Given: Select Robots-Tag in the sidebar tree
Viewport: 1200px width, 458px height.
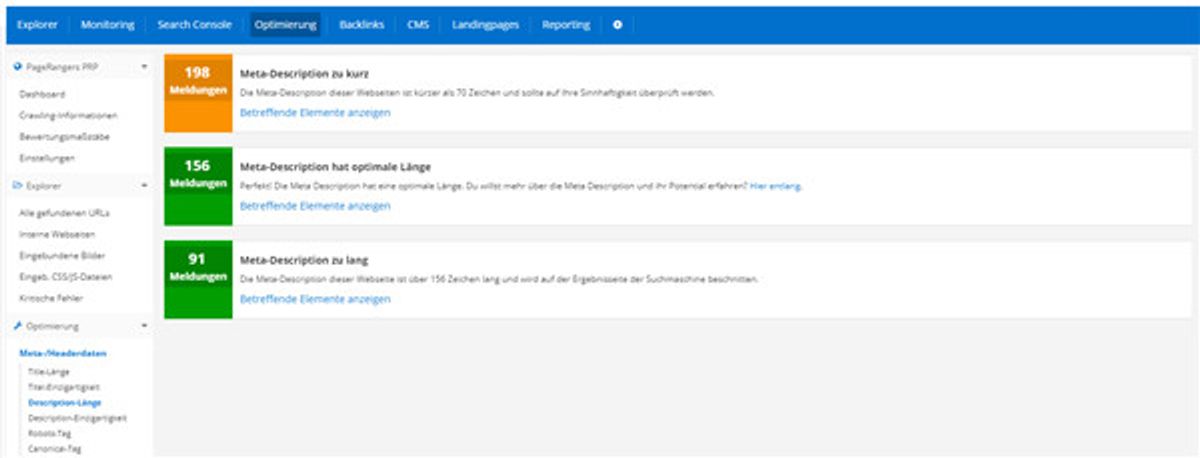Looking at the screenshot, I should tap(51, 433).
